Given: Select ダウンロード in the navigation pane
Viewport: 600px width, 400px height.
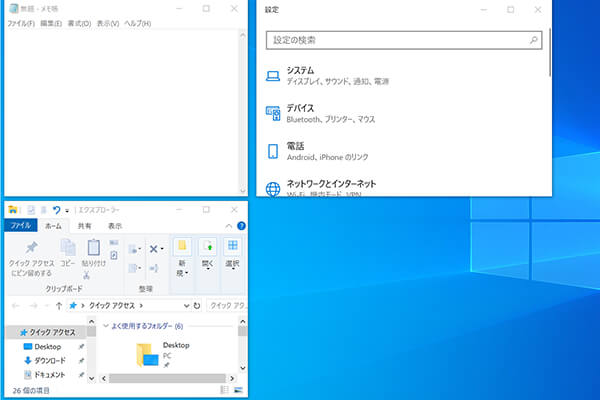Looking at the screenshot, I should pos(50,360).
